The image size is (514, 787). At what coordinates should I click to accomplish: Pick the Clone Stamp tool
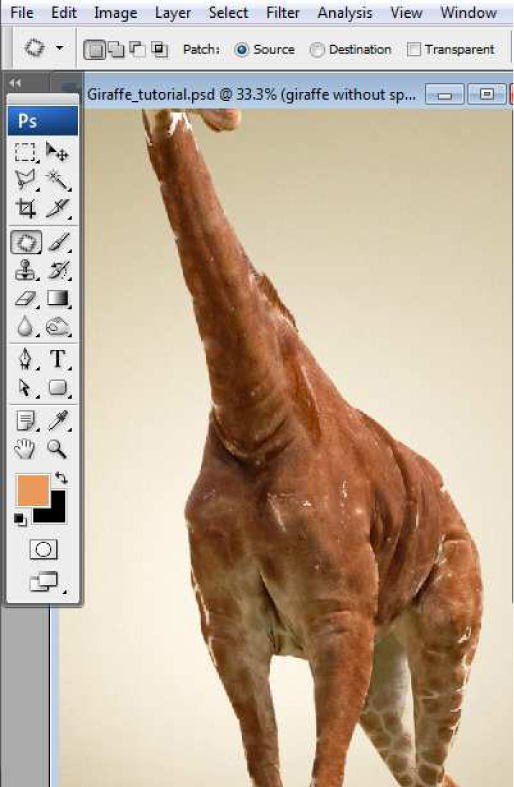click(25, 270)
